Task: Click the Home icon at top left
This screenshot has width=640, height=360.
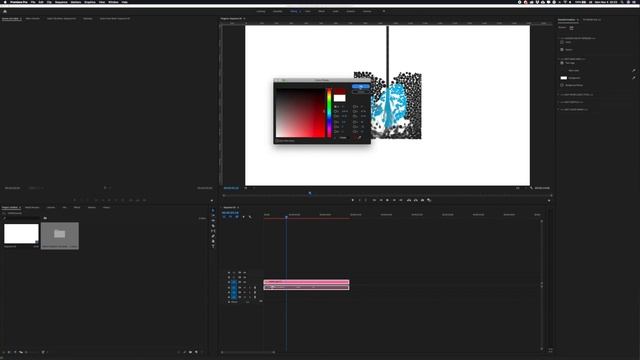Action: pos(5,11)
